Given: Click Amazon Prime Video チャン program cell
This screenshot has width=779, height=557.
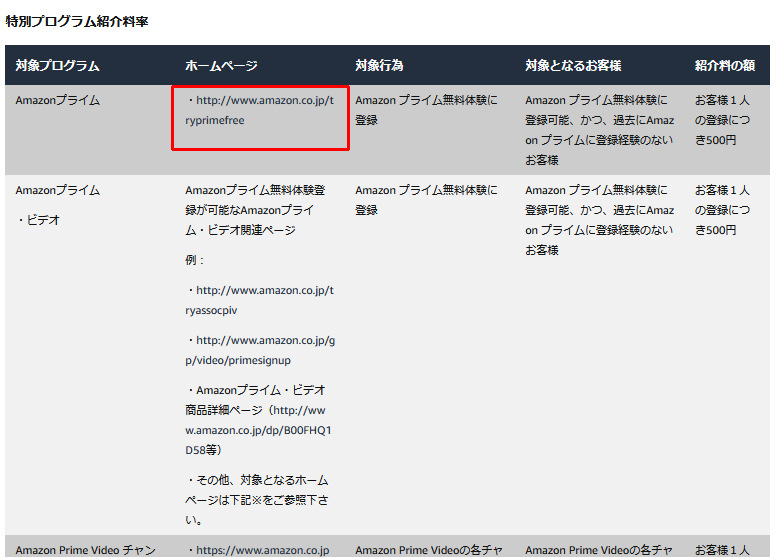Looking at the screenshot, I should (x=85, y=550).
